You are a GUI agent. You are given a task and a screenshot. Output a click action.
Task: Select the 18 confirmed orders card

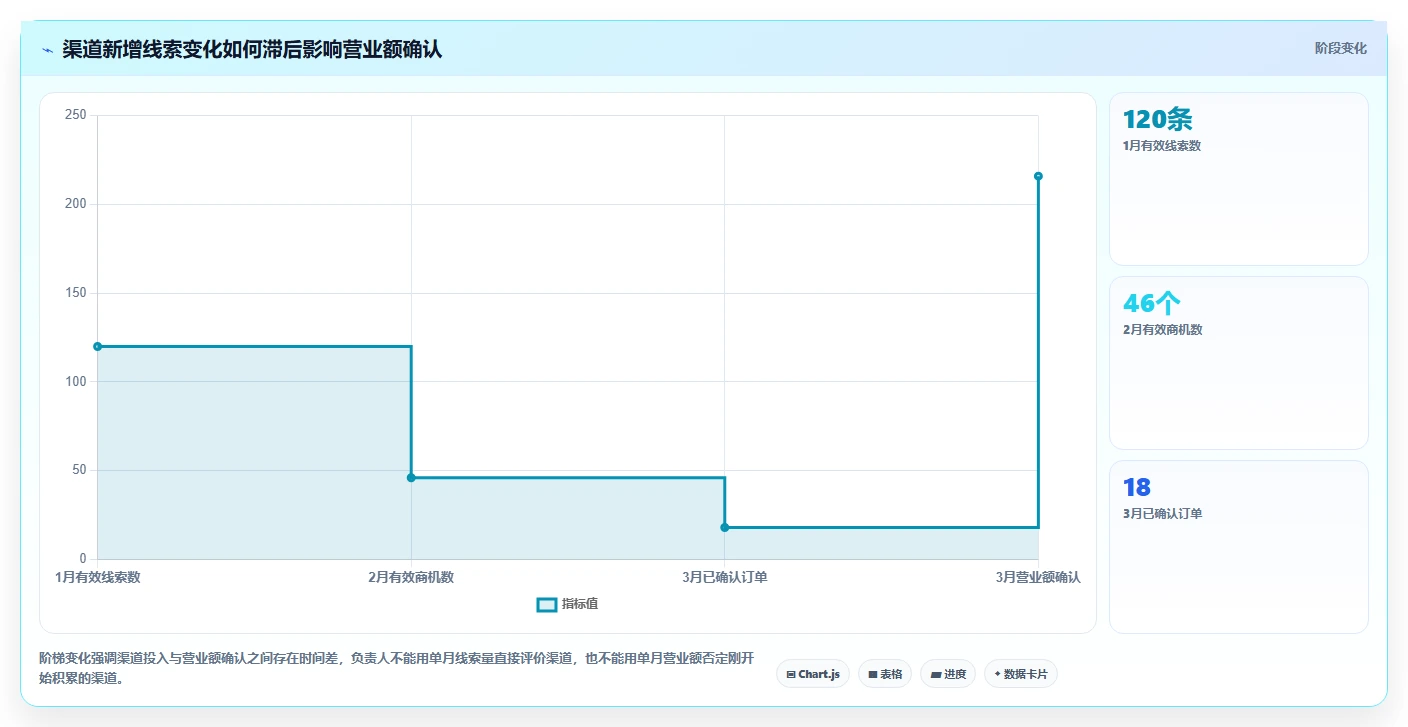(x=1239, y=547)
